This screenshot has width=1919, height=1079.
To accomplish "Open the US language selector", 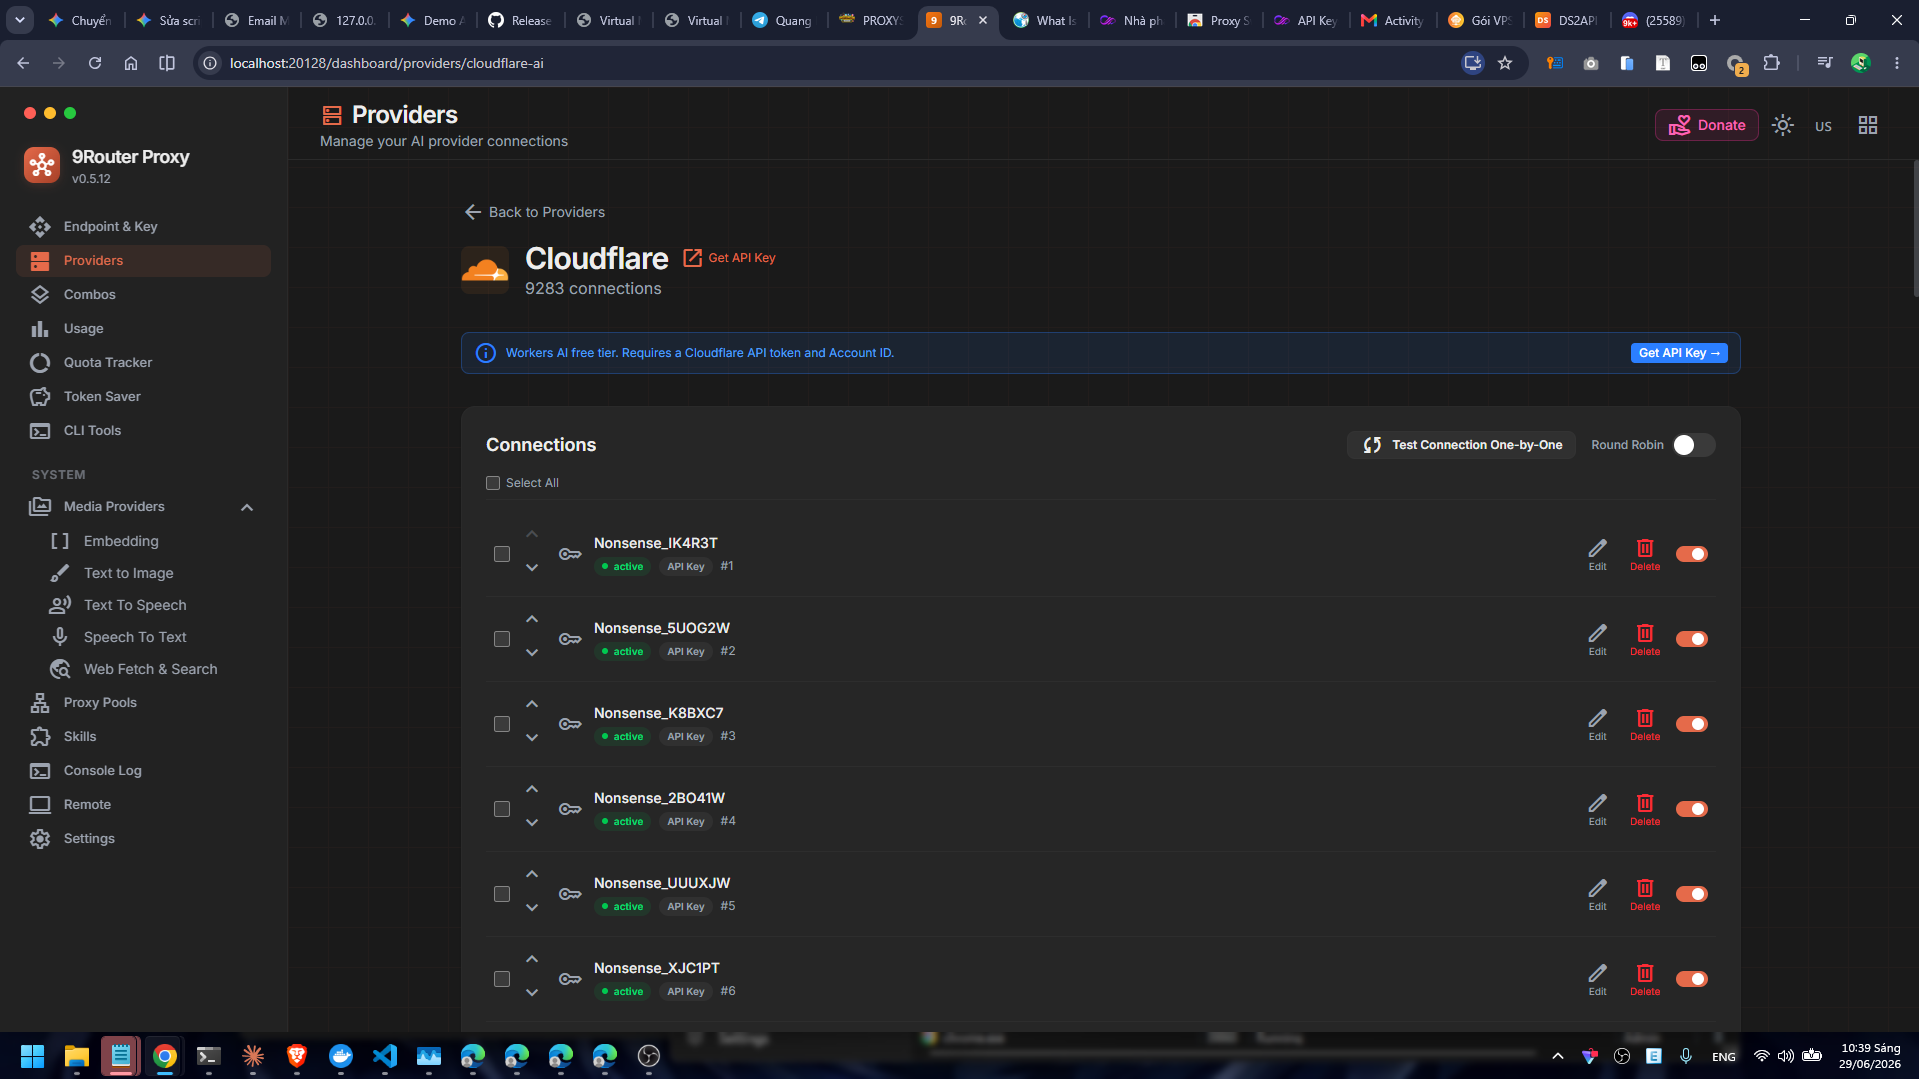I will pyautogui.click(x=1824, y=126).
